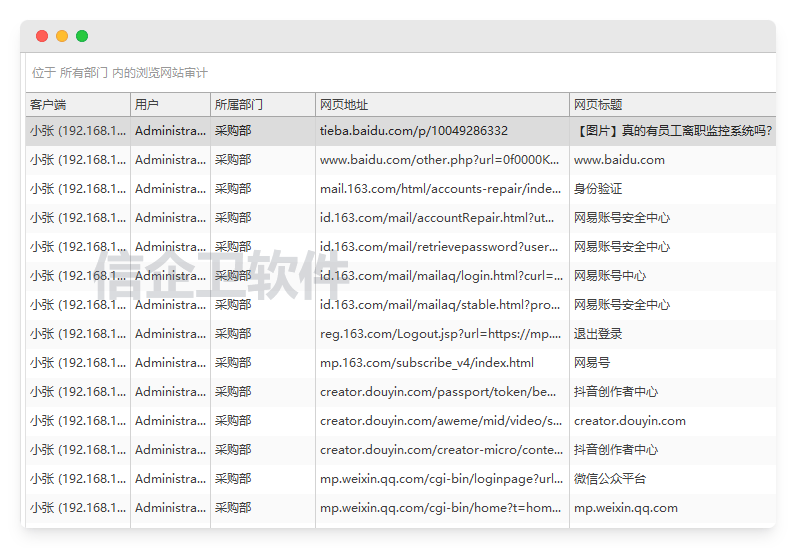
Task: Sort by the 用户 column header
Action: tap(169, 104)
